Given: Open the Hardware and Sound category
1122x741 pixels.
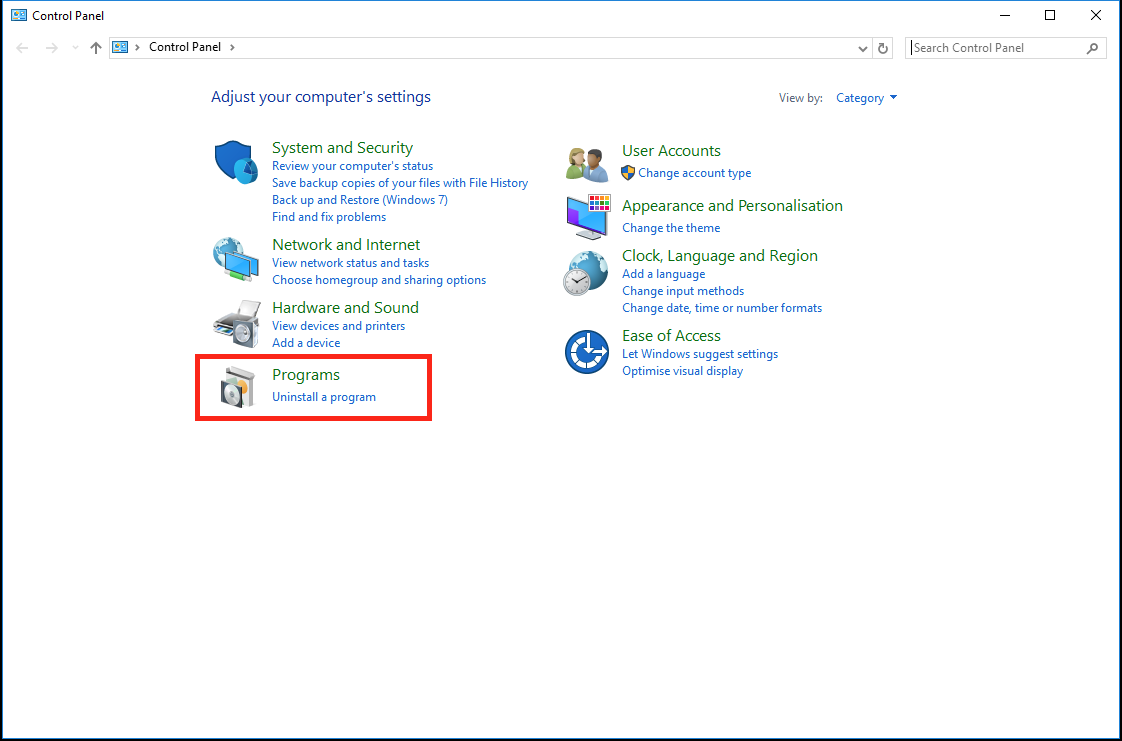Looking at the screenshot, I should [x=345, y=308].
